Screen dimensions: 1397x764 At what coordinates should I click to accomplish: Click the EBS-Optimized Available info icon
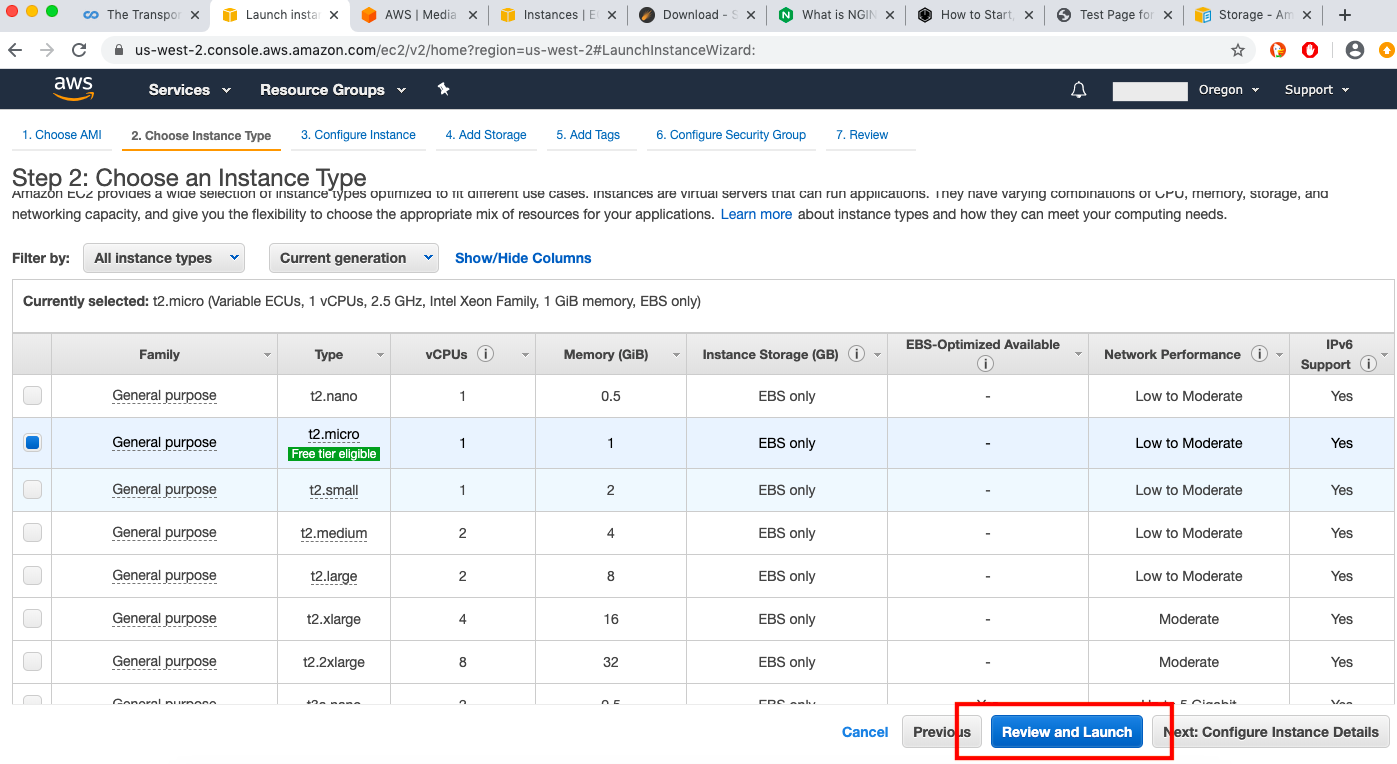[x=985, y=364]
